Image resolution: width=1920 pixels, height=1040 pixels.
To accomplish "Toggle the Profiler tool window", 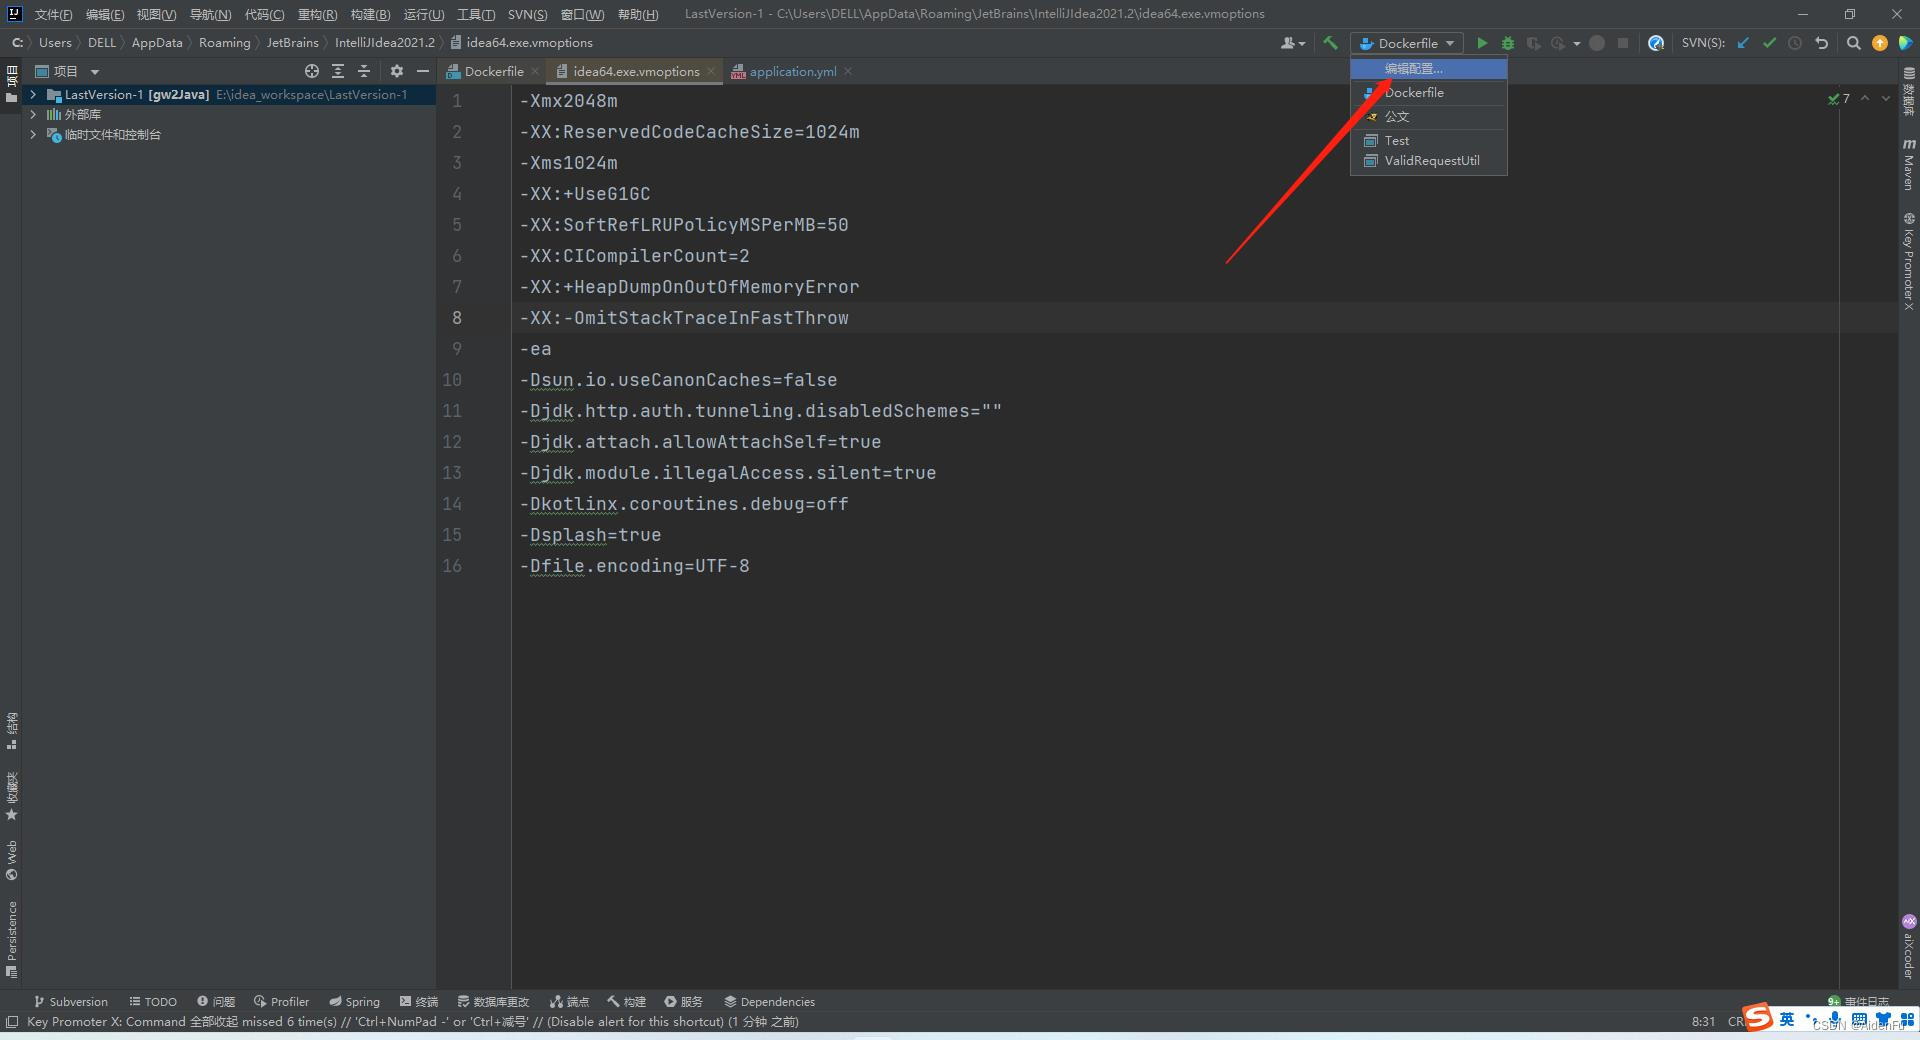I will 281,1001.
